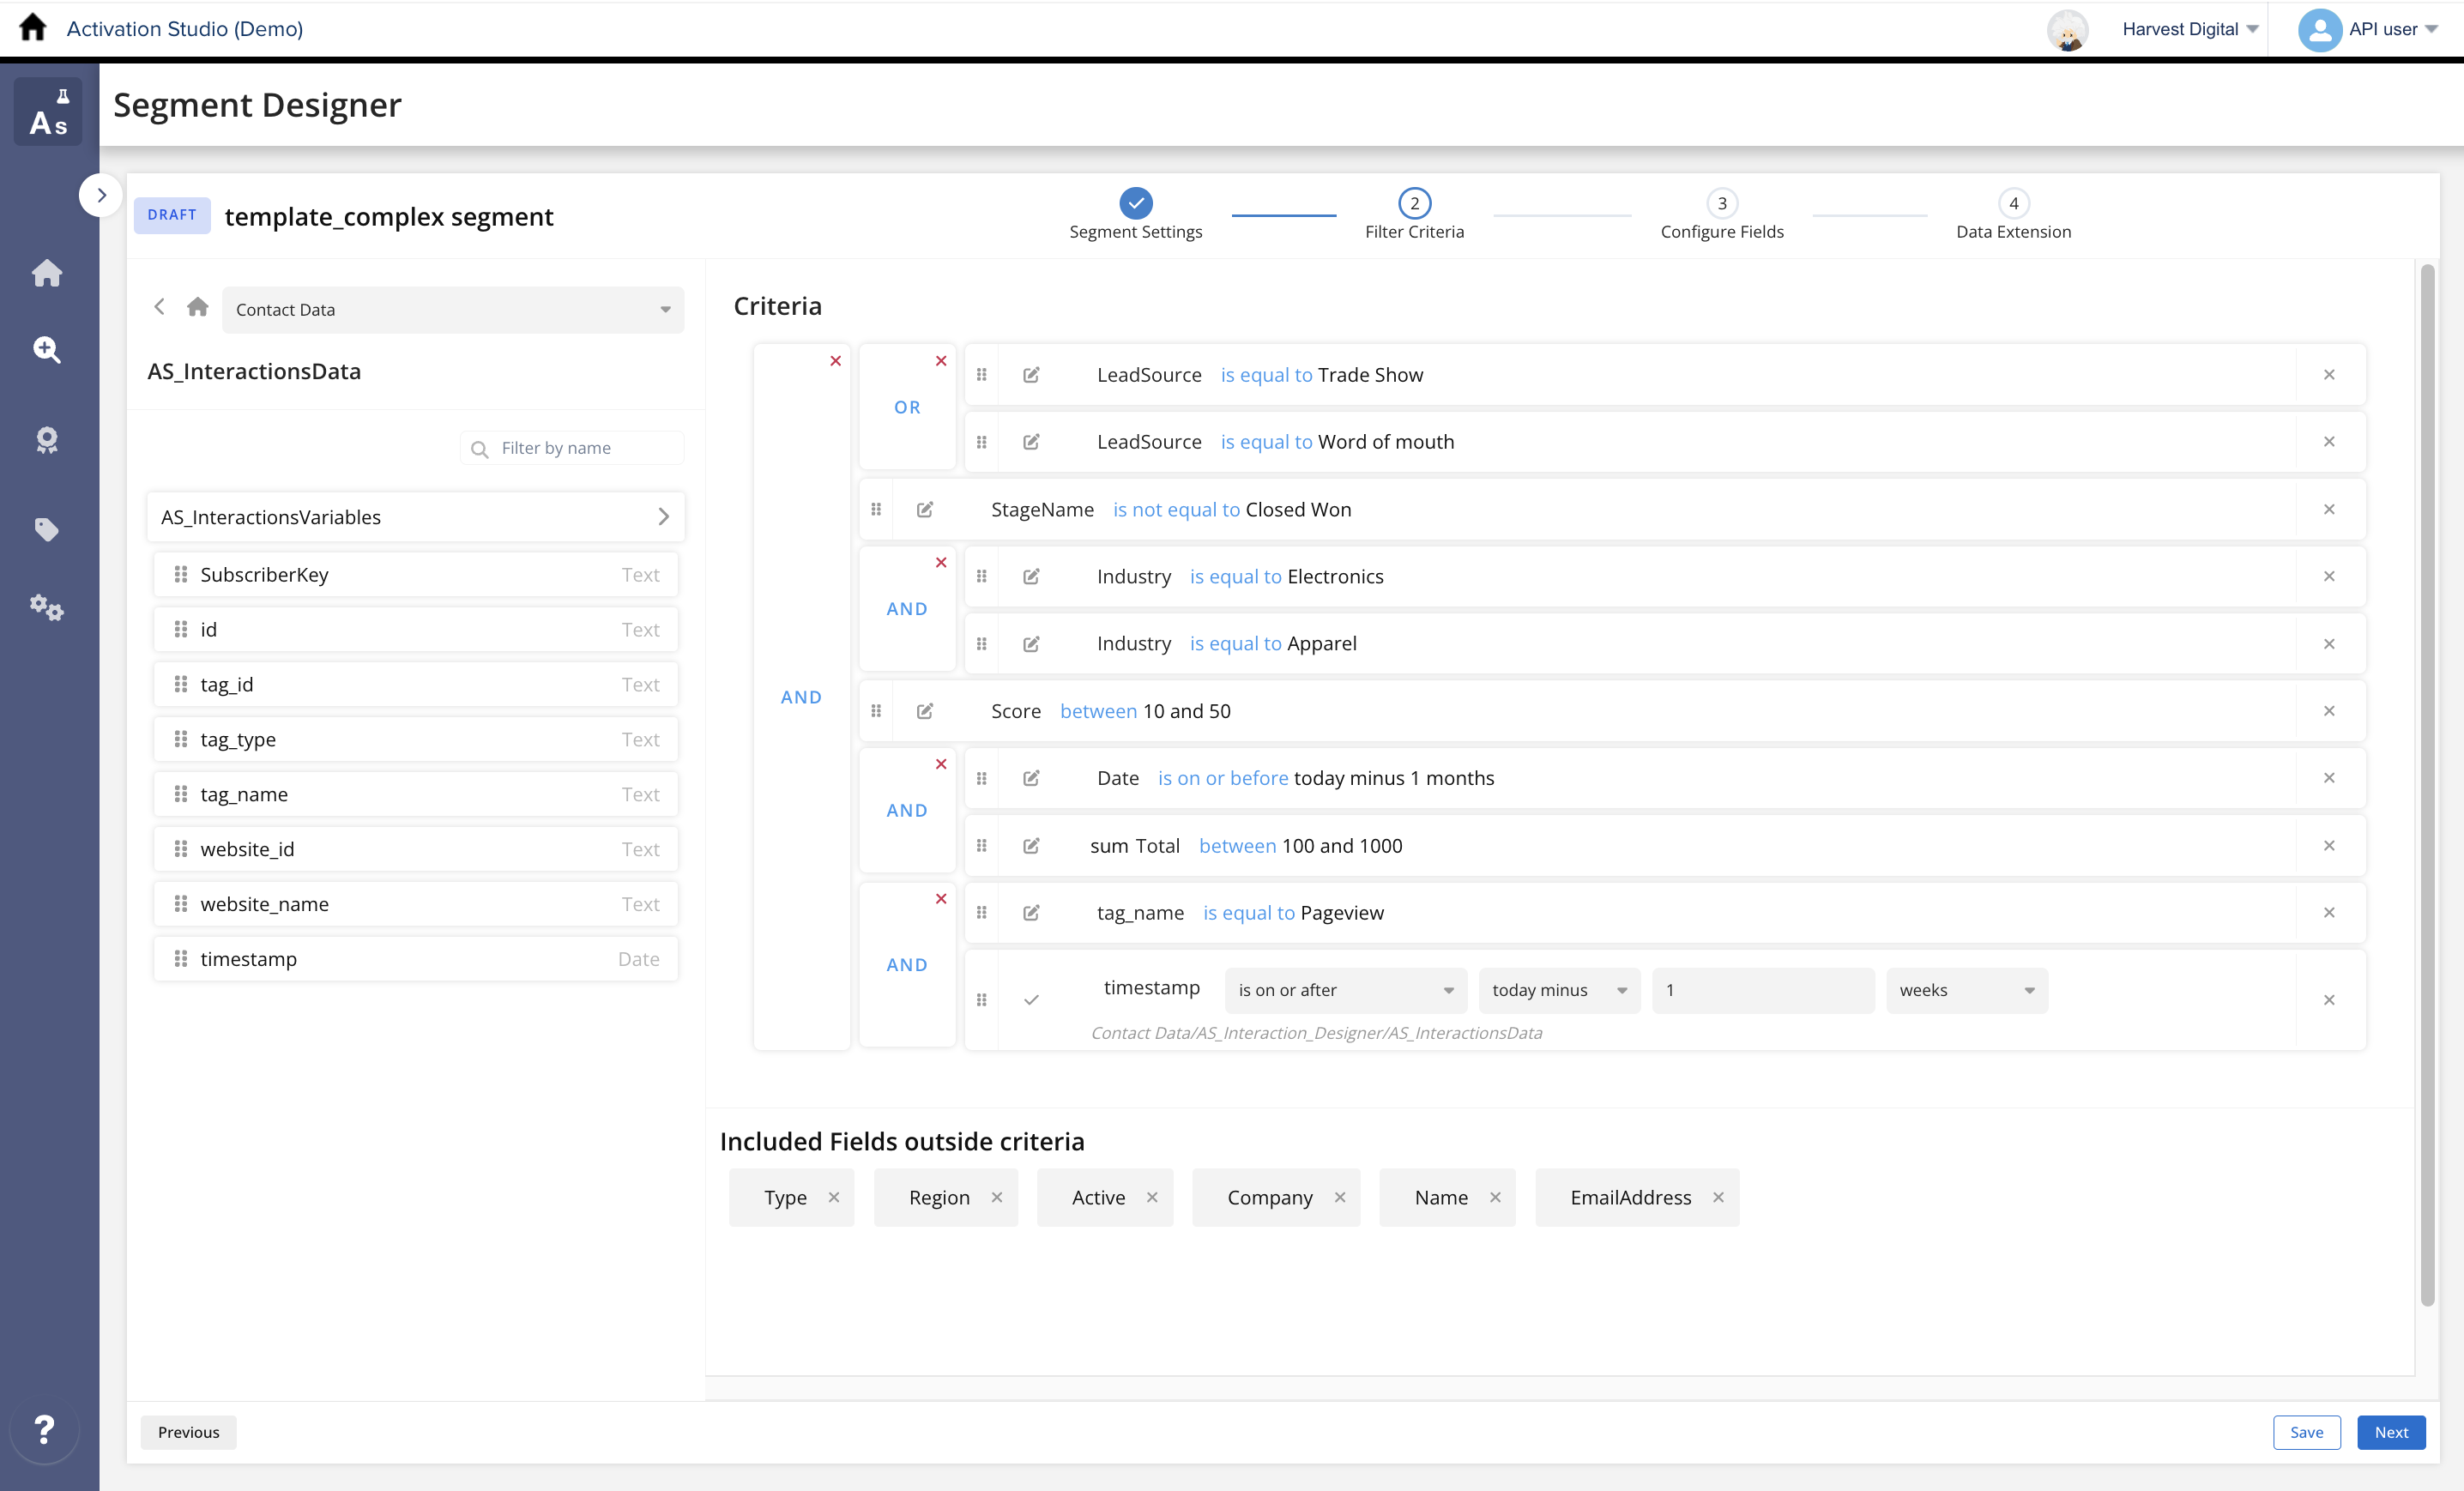Open the settings gears icon in sidebar
The height and width of the screenshot is (1491, 2464).
[x=46, y=607]
